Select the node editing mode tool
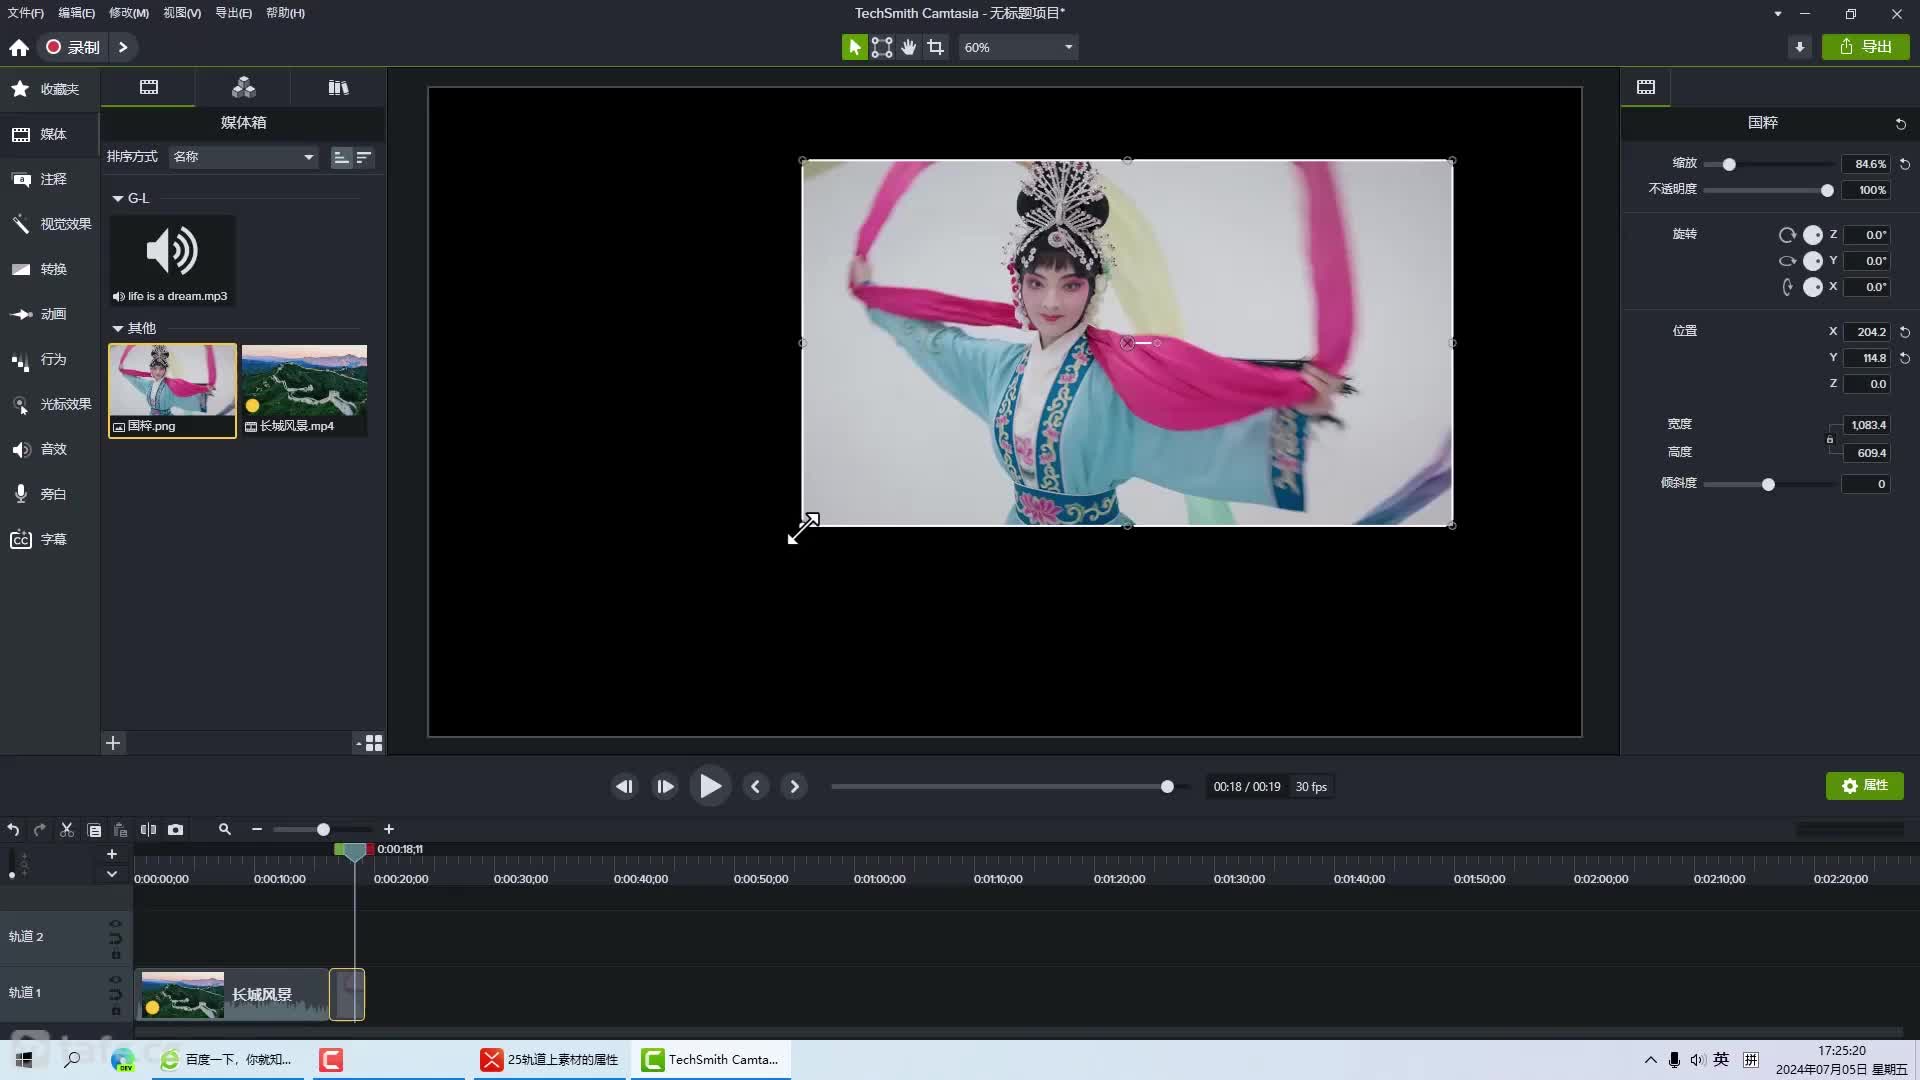The height and width of the screenshot is (1080, 1920). pyautogui.click(x=882, y=47)
